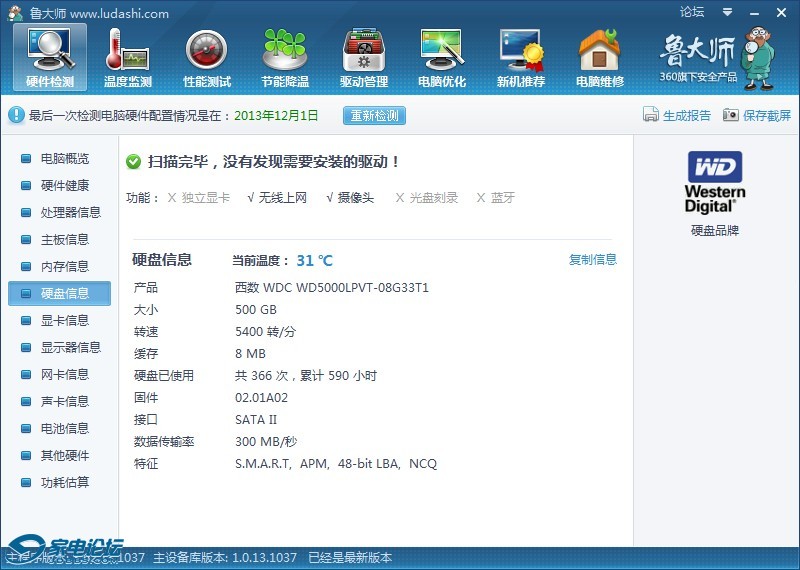Click 保存截屏 save screenshot link
Screen dimensions: 800x570
tap(767, 115)
